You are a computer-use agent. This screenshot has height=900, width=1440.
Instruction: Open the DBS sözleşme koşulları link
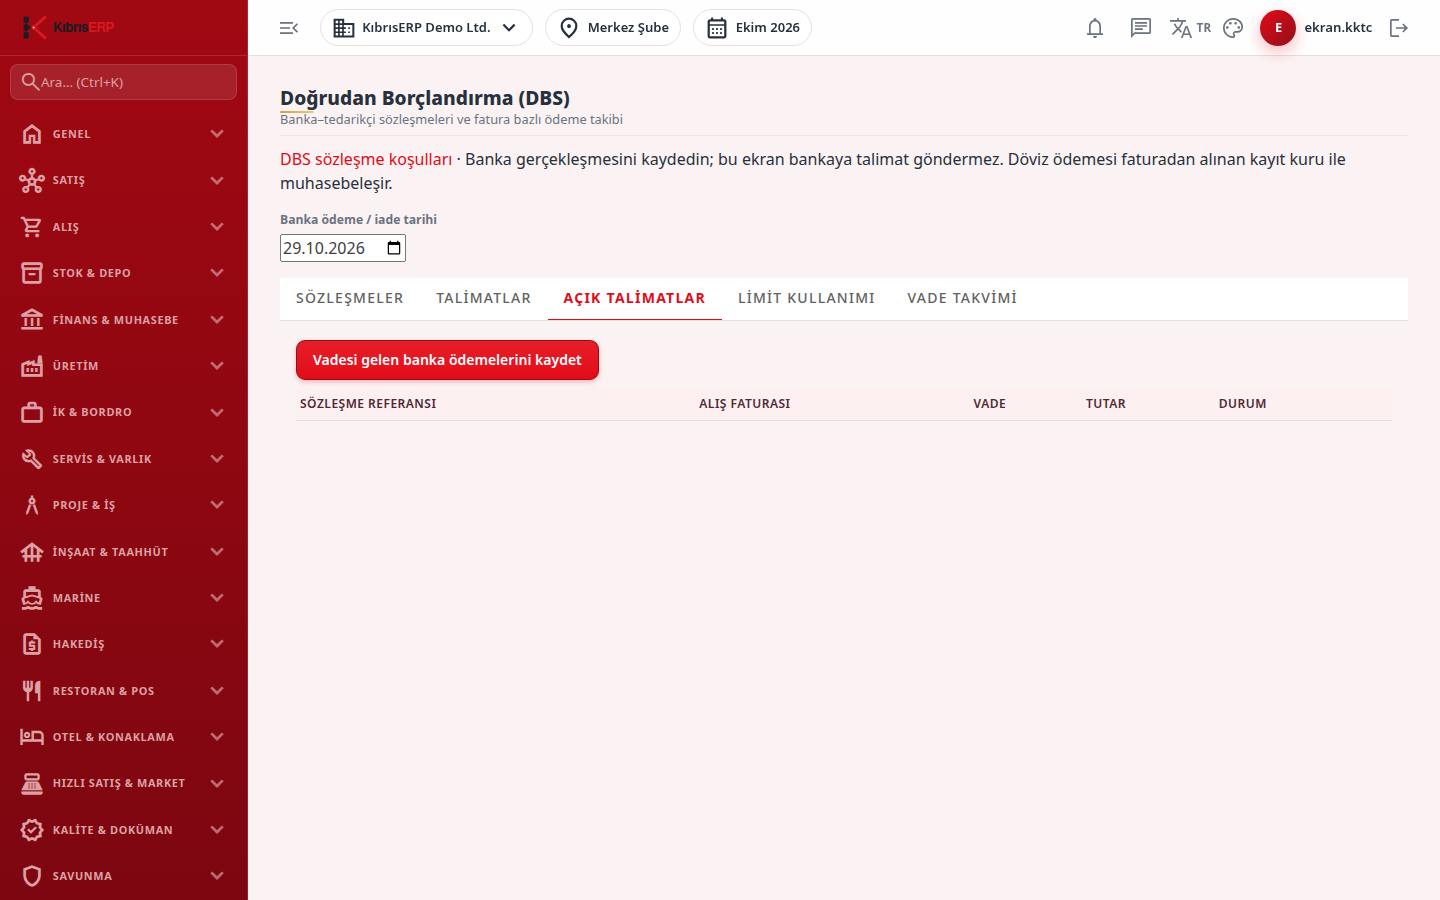366,160
